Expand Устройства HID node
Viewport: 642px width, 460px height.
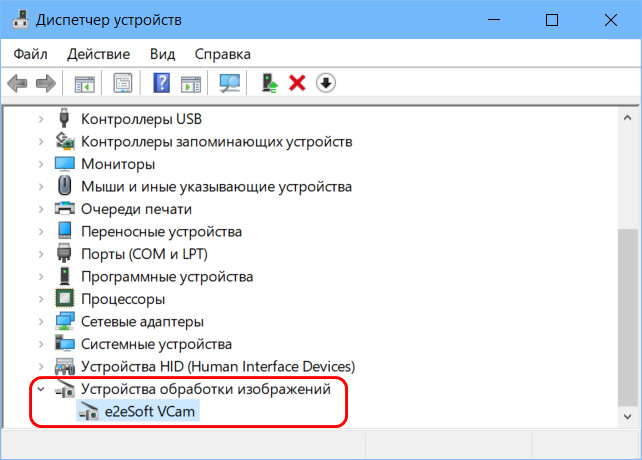tap(41, 367)
